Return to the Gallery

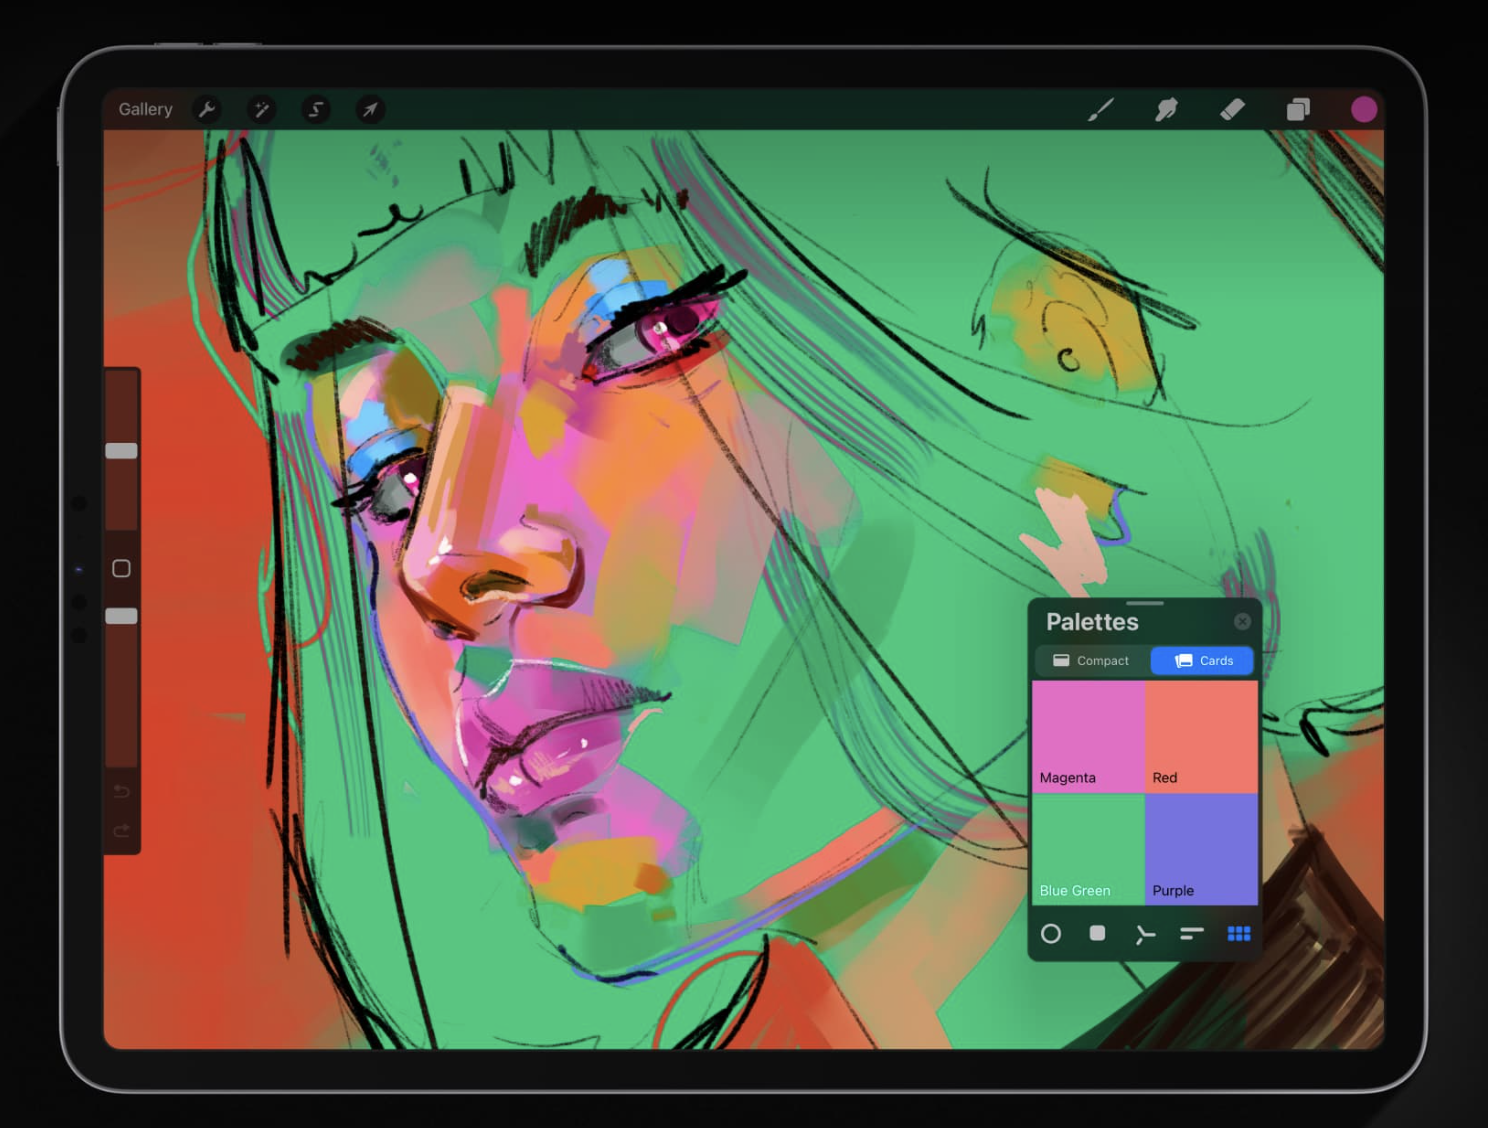pos(145,109)
